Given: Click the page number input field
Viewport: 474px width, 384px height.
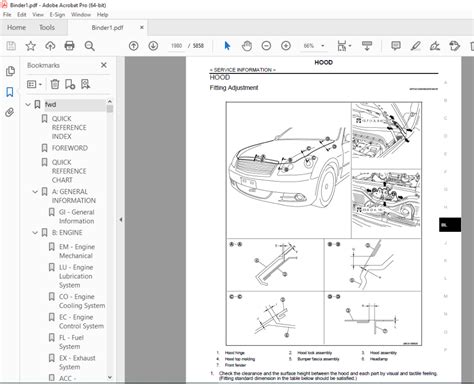Looking at the screenshot, I should click(176, 46).
